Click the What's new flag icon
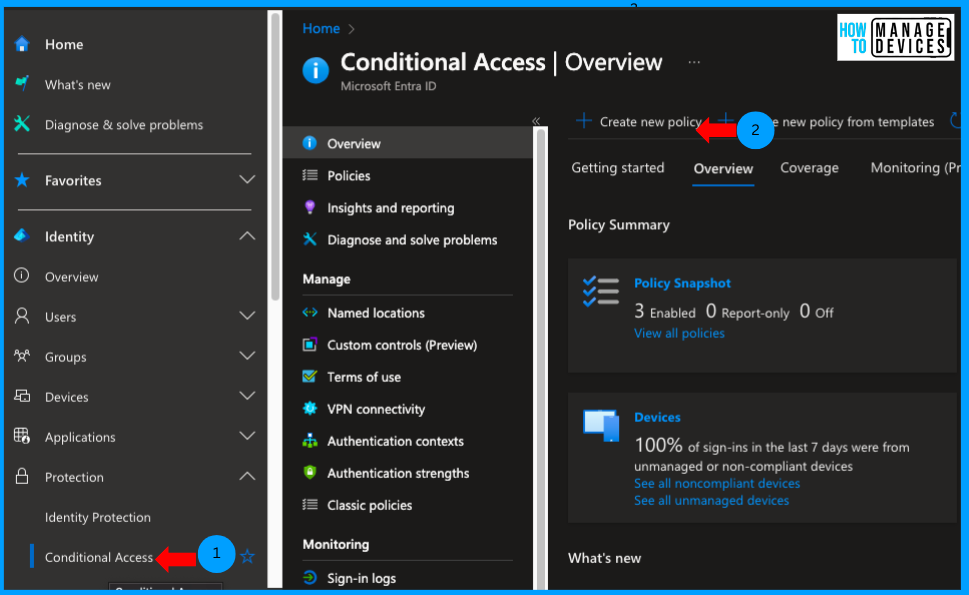Viewport: 969px width, 595px height. [22, 84]
